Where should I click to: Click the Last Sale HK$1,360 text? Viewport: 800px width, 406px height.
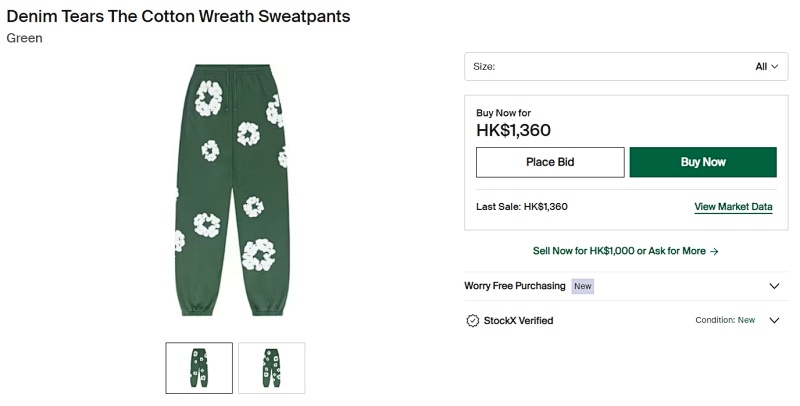(521, 207)
